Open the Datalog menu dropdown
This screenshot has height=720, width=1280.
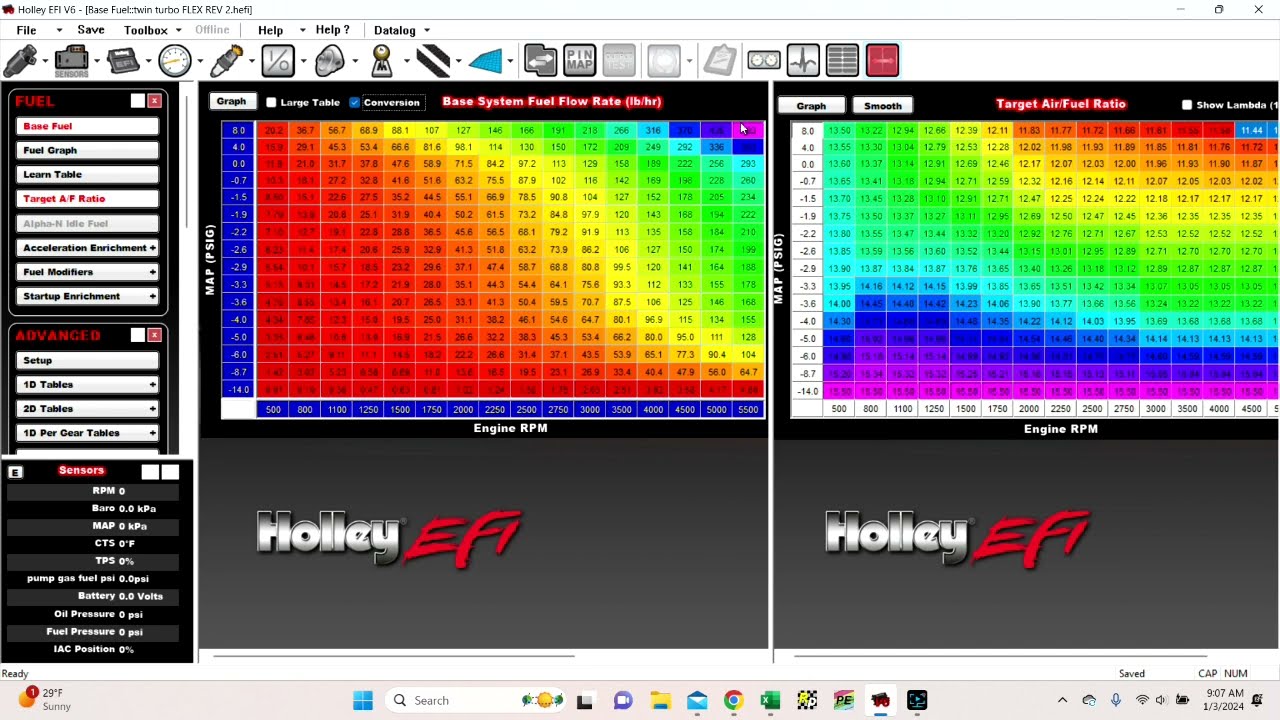coord(426,31)
